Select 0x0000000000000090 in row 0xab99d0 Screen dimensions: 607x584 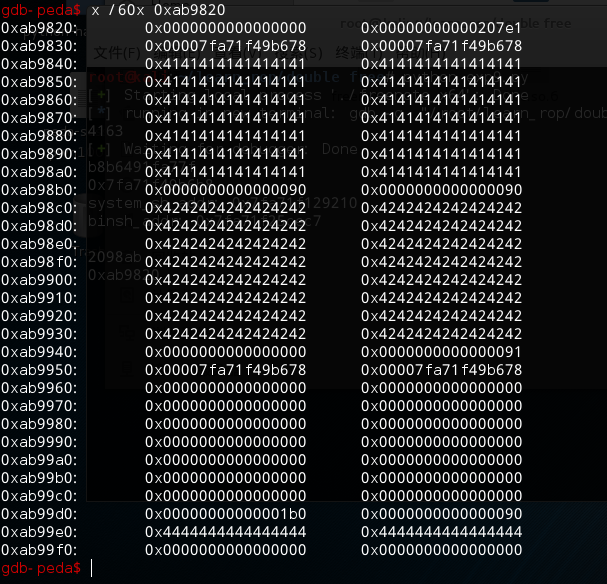click(x=441, y=514)
